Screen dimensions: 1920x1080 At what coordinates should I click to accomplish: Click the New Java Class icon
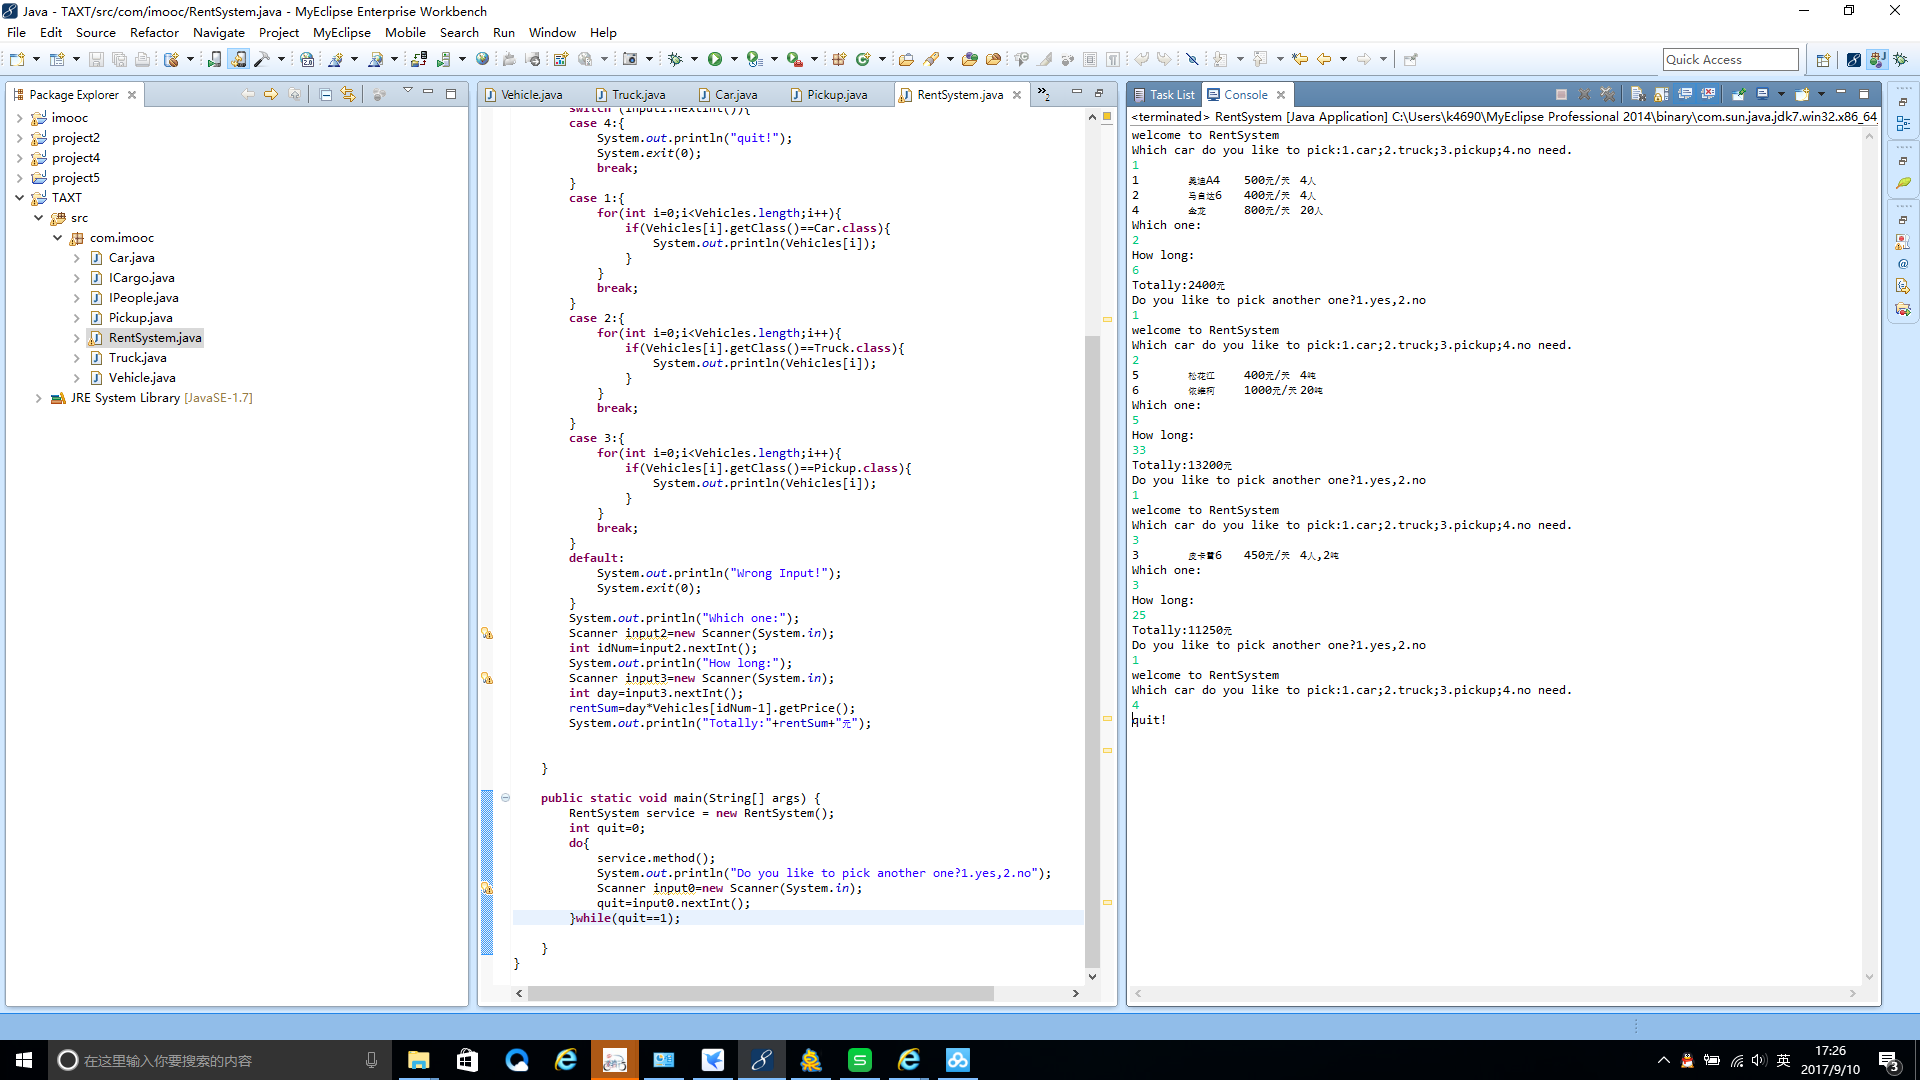863,60
